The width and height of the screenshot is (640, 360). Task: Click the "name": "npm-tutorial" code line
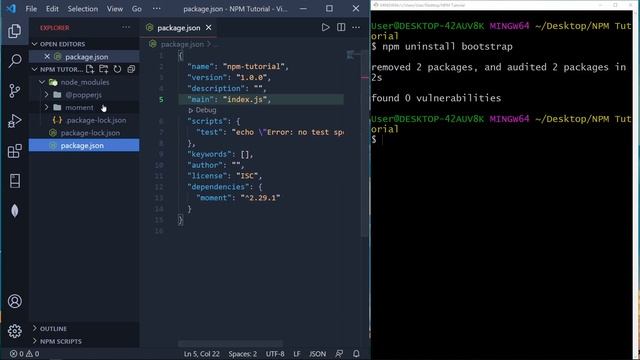(x=238, y=67)
